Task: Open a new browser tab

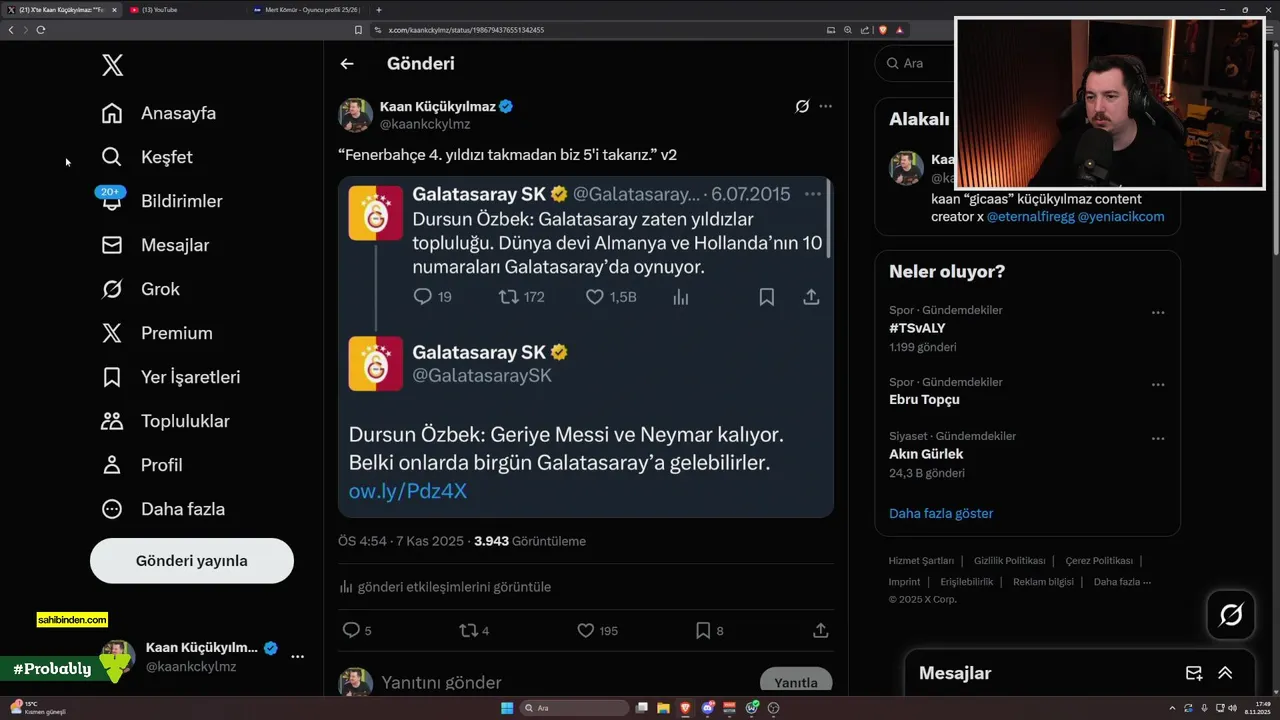Action: (x=379, y=10)
